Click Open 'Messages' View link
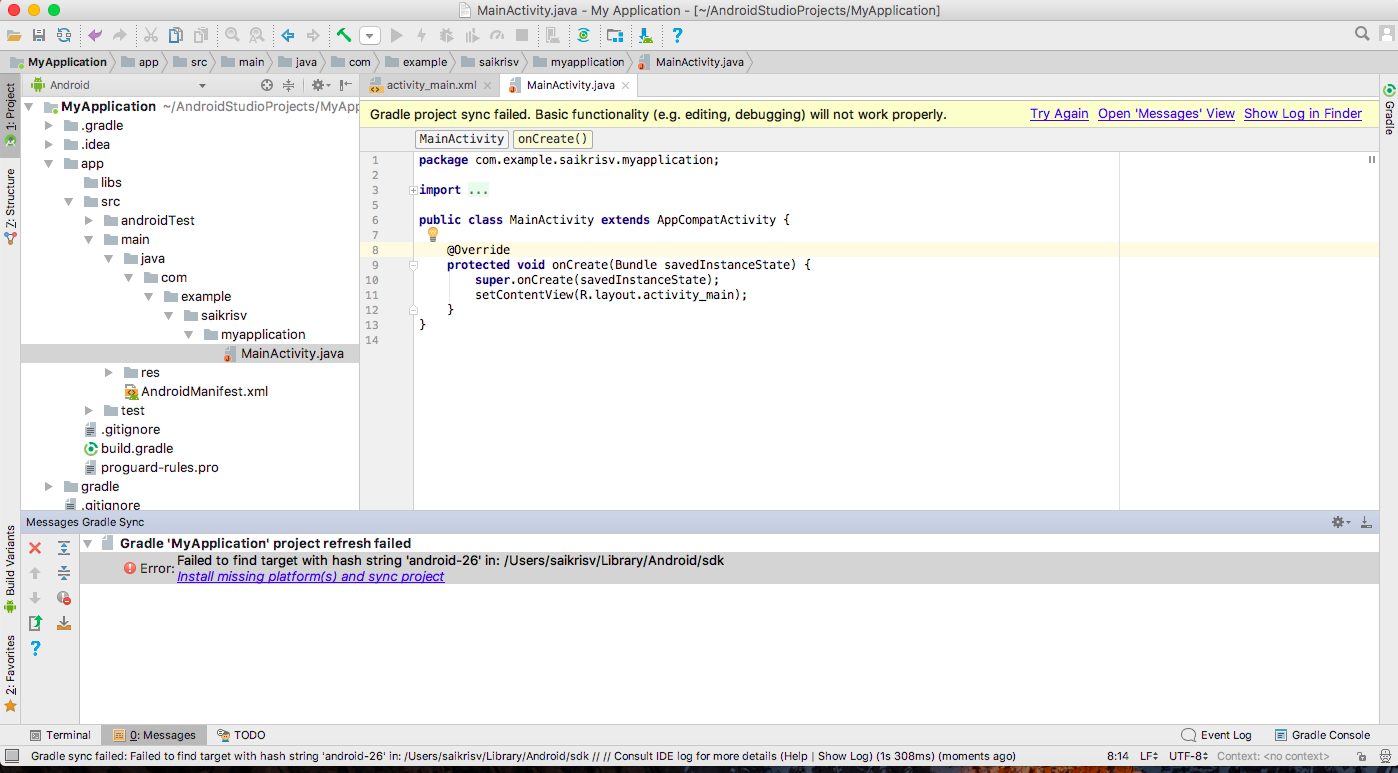This screenshot has height=773, width=1398. click(1166, 114)
